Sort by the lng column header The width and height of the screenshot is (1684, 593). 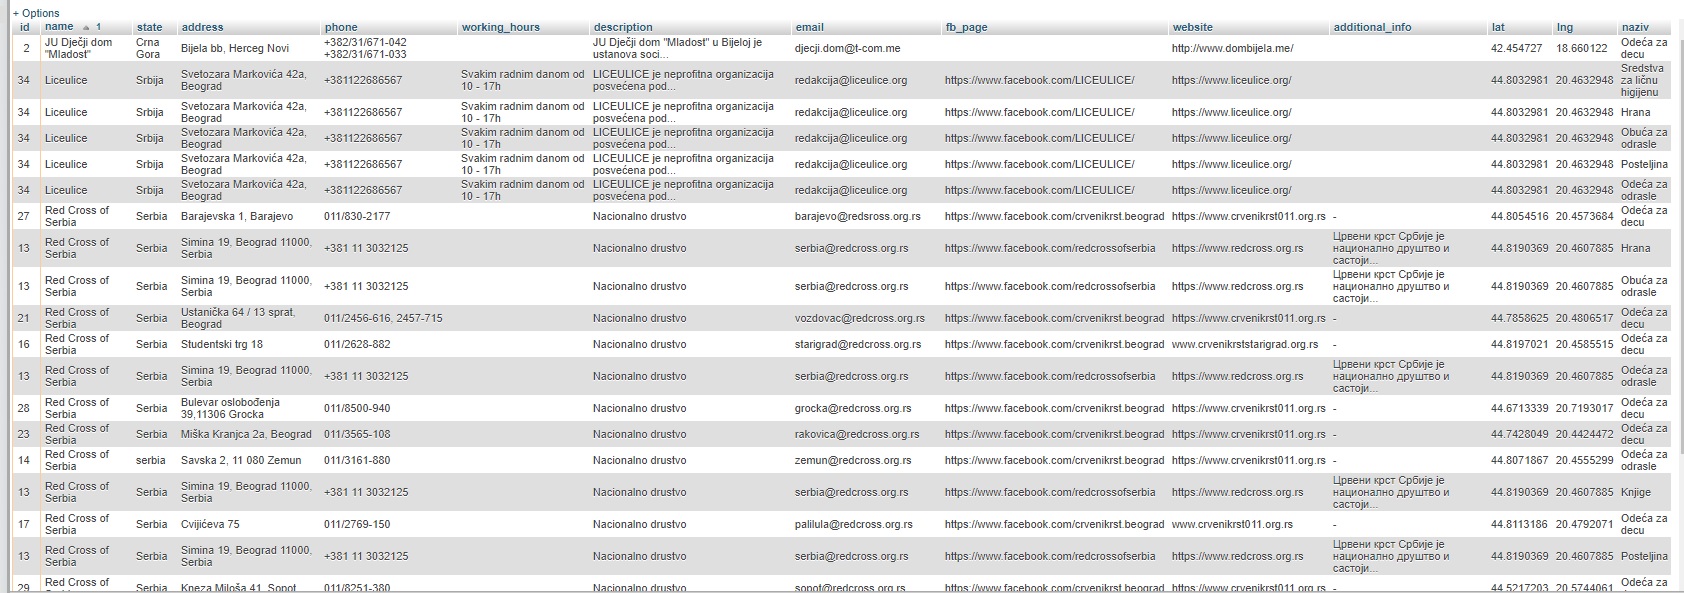(x=1565, y=27)
